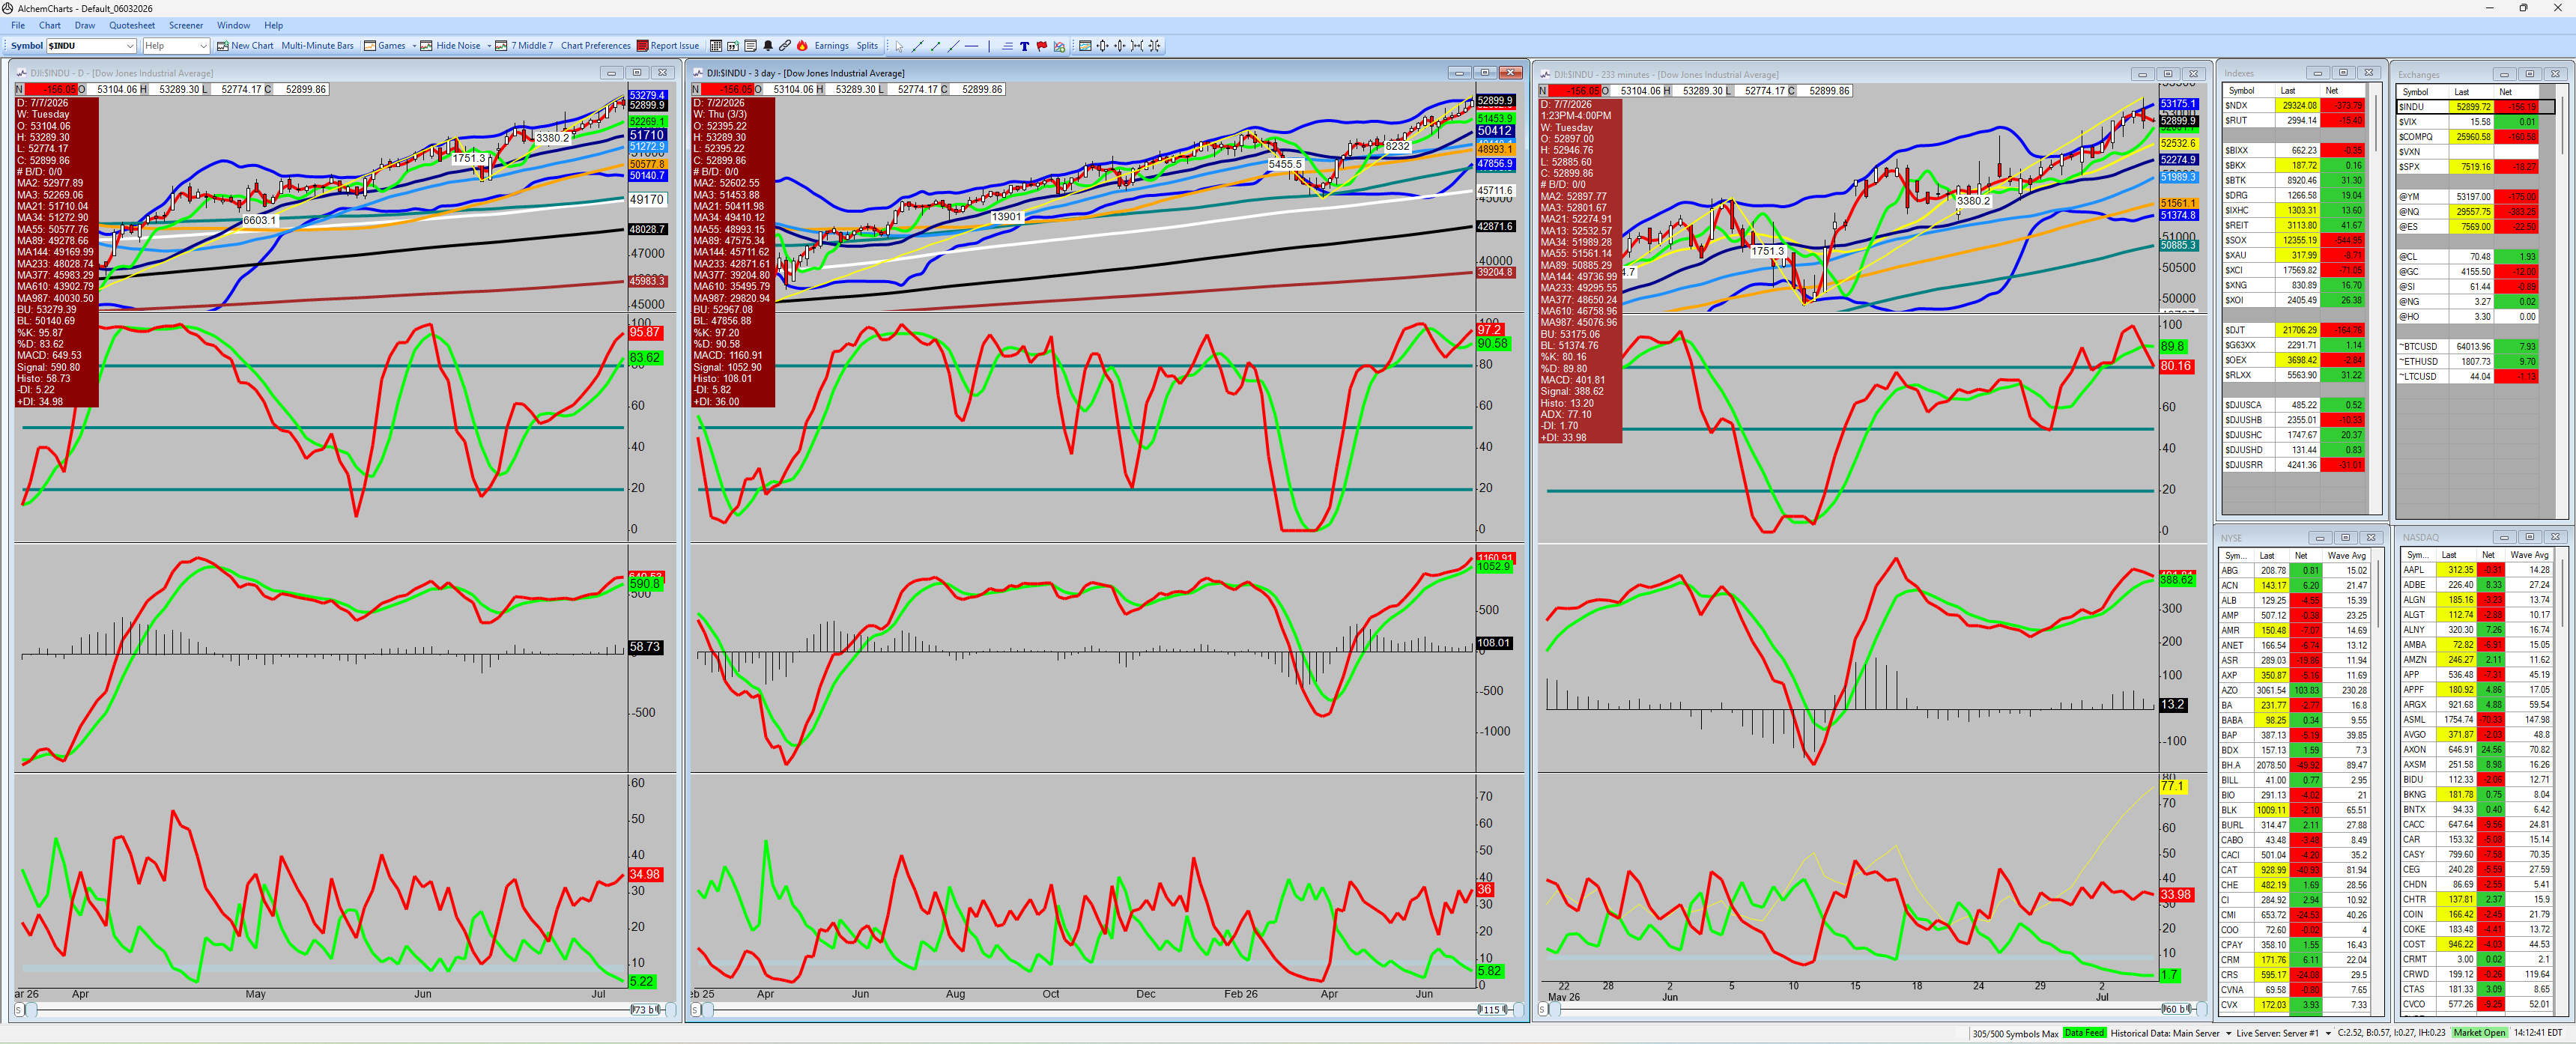Image resolution: width=2576 pixels, height=1044 pixels.
Task: Open the quote table grid icon
Action: (716, 46)
